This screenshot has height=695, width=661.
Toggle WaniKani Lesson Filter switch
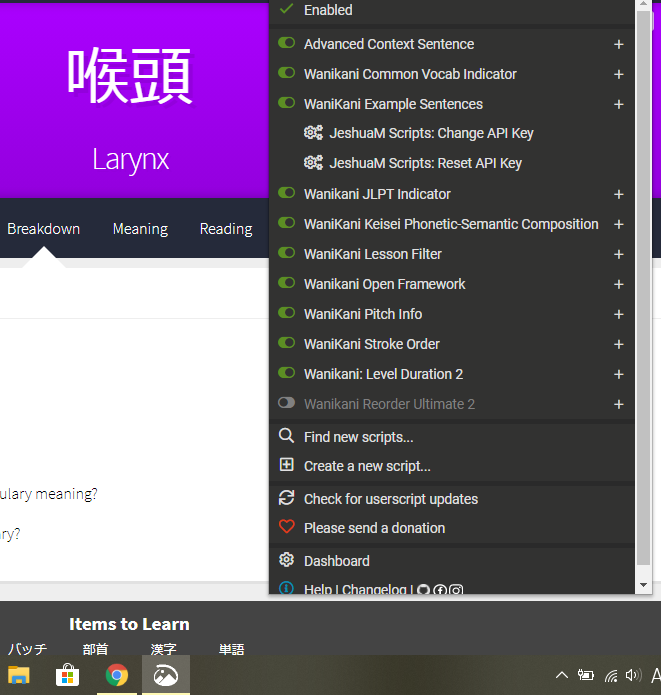(286, 253)
